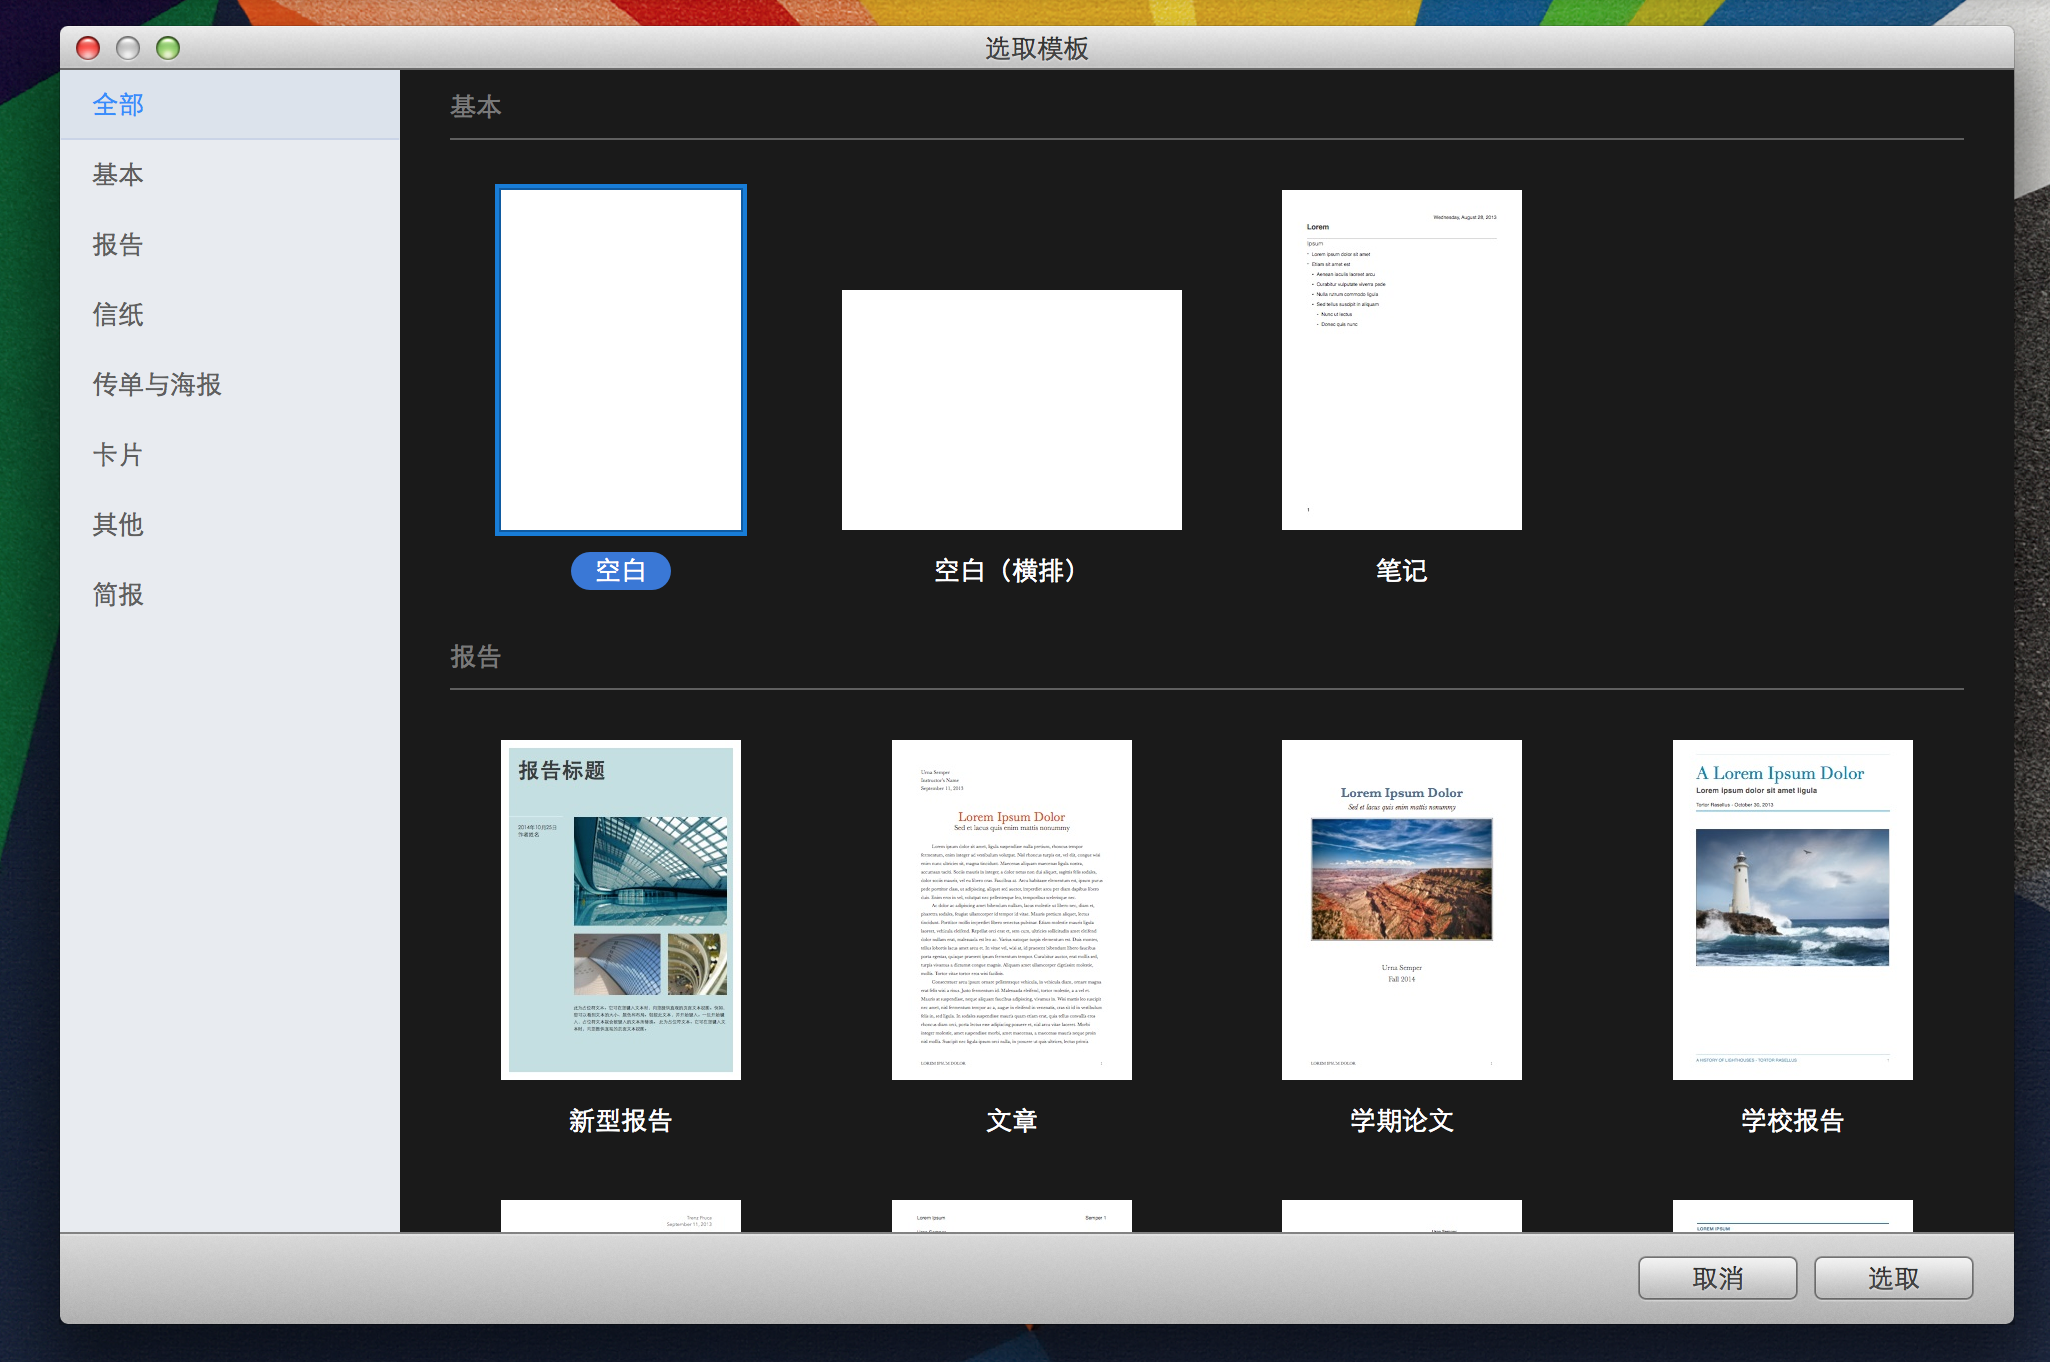The height and width of the screenshot is (1362, 2050).
Task: Click the 笔记 template label
Action: click(1402, 571)
